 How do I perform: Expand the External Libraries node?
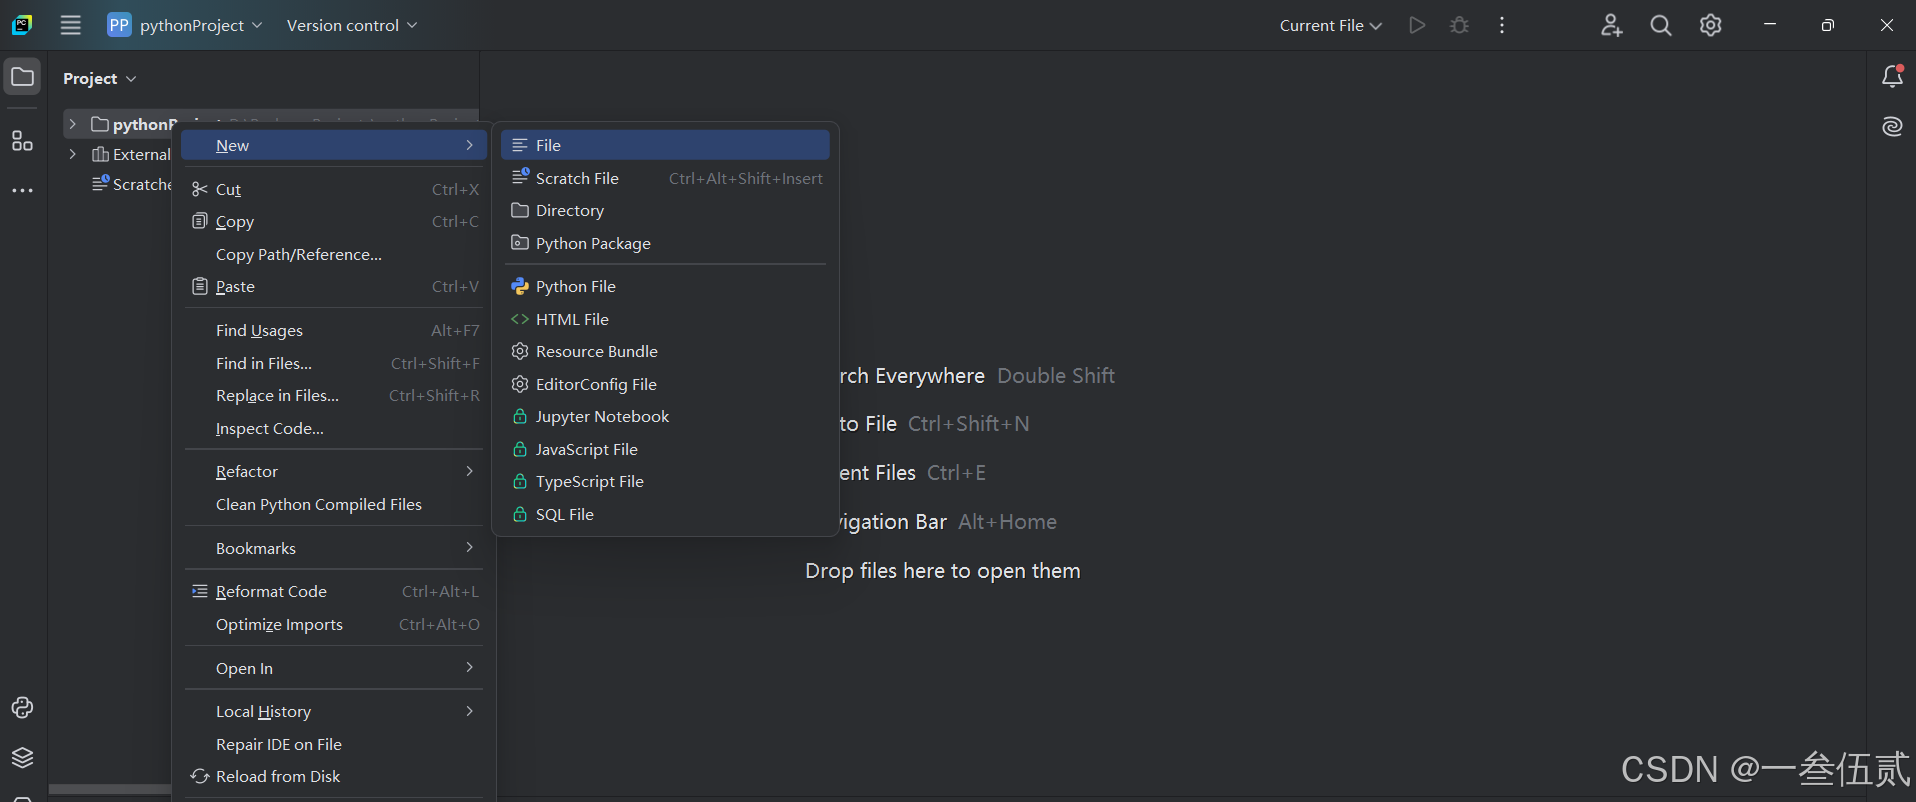tap(72, 154)
